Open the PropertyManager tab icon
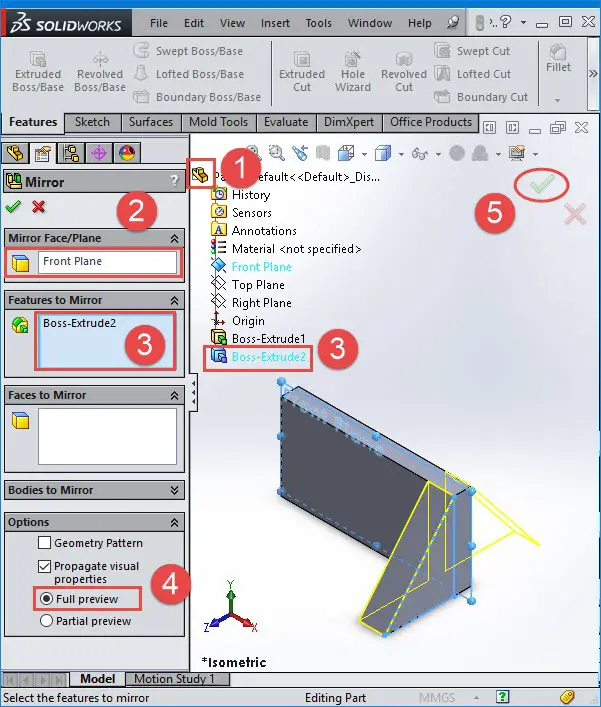This screenshot has height=707, width=601. coord(43,153)
